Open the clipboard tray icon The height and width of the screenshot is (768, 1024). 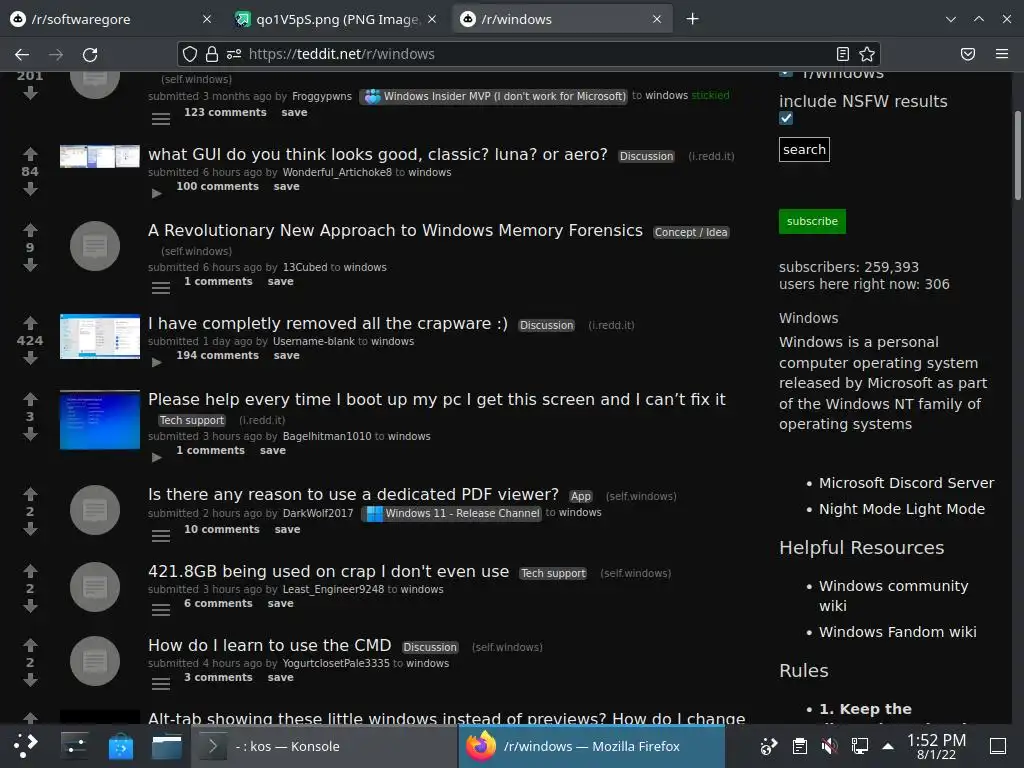[x=799, y=746]
